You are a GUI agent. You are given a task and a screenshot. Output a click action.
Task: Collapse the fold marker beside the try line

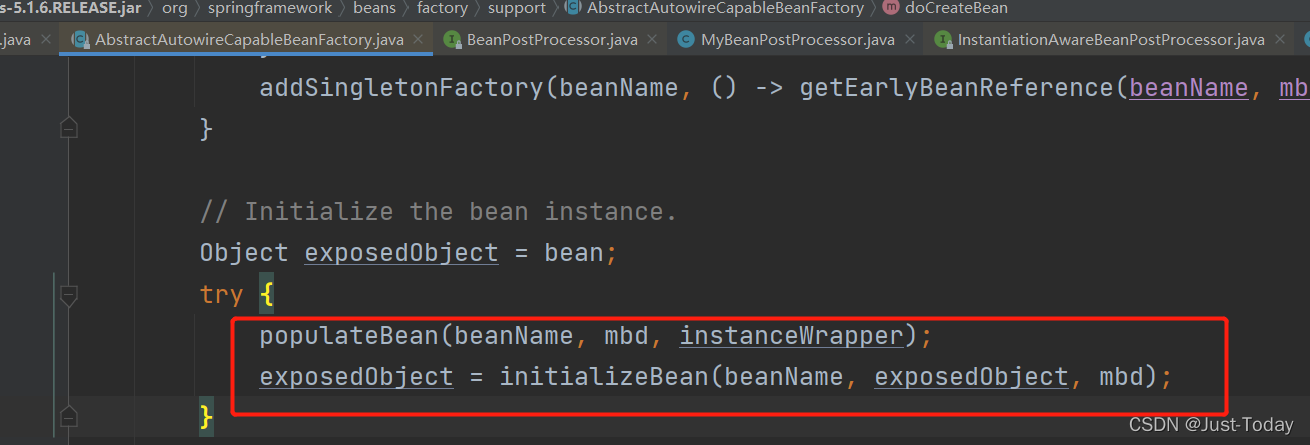[x=68, y=295]
